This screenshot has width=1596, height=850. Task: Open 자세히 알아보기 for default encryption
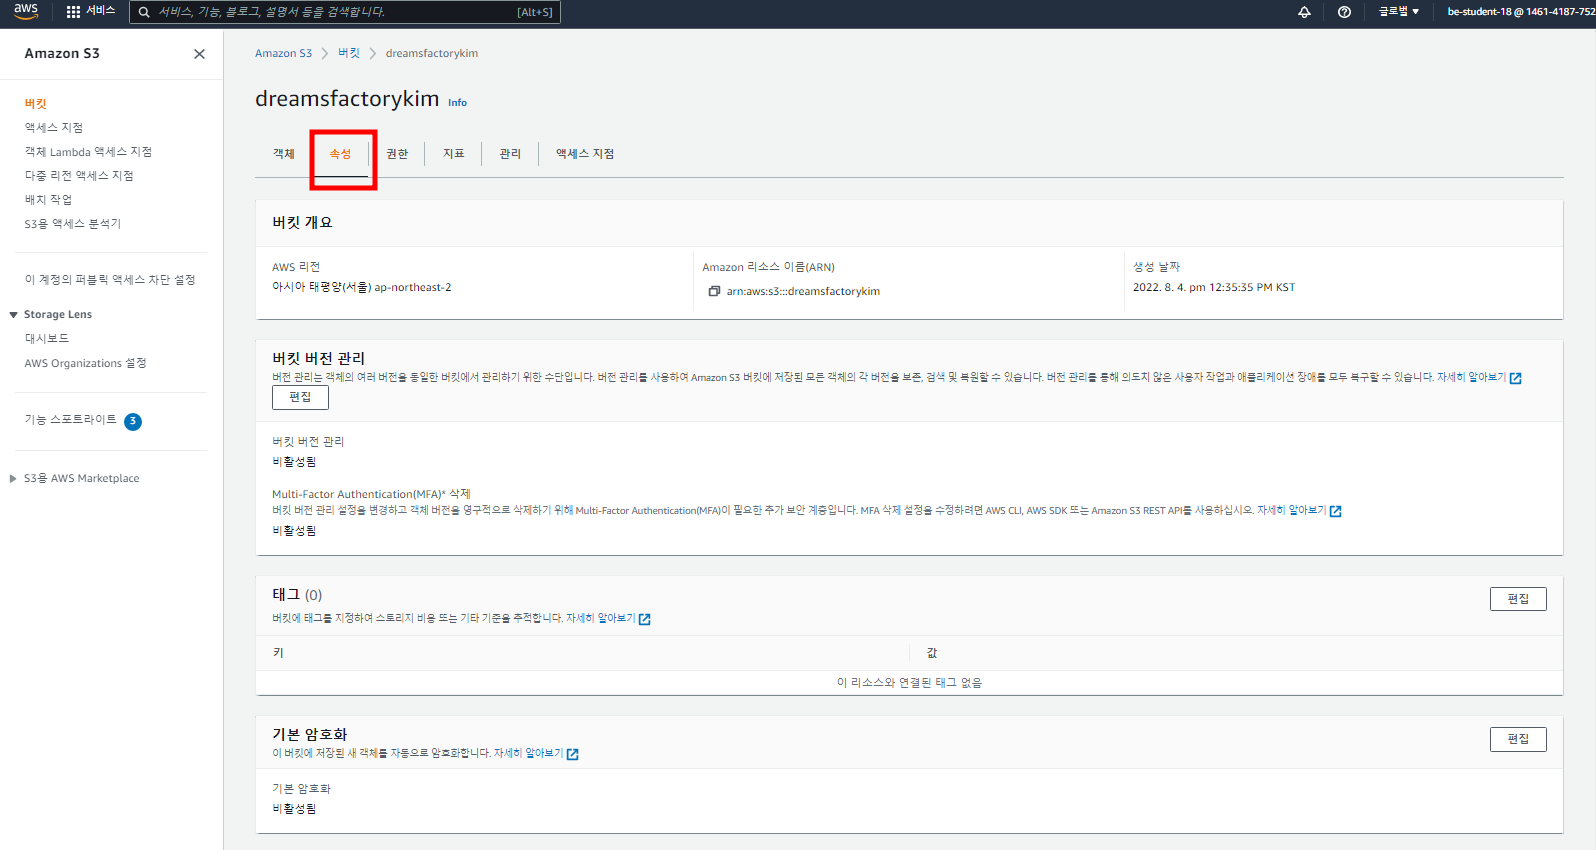(x=528, y=754)
